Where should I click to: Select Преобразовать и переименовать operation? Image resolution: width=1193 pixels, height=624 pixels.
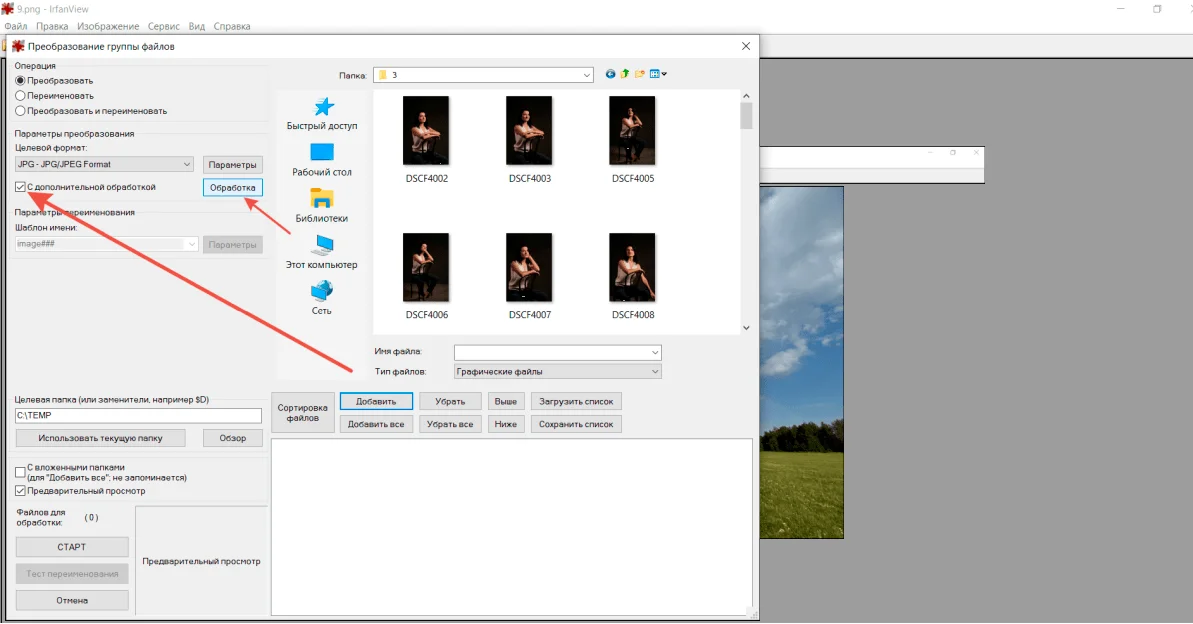tap(20, 111)
